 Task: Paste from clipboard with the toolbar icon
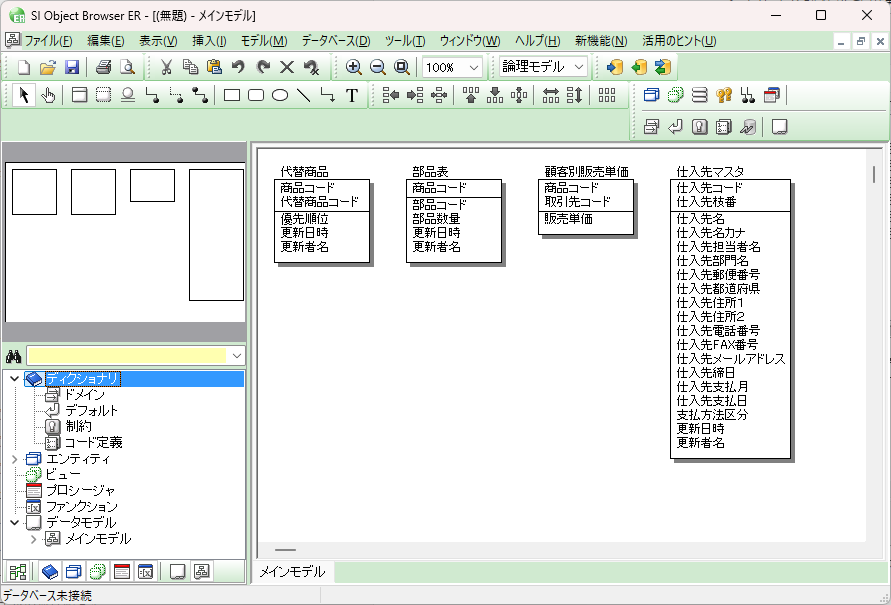tap(214, 67)
